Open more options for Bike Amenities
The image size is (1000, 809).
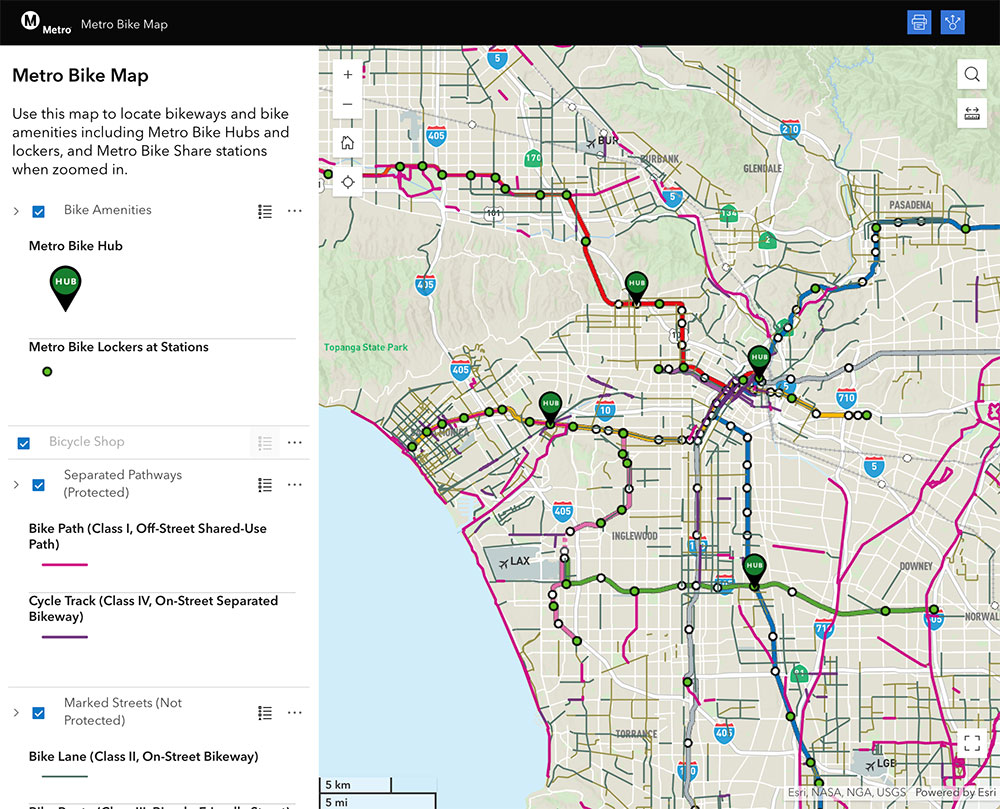295,211
